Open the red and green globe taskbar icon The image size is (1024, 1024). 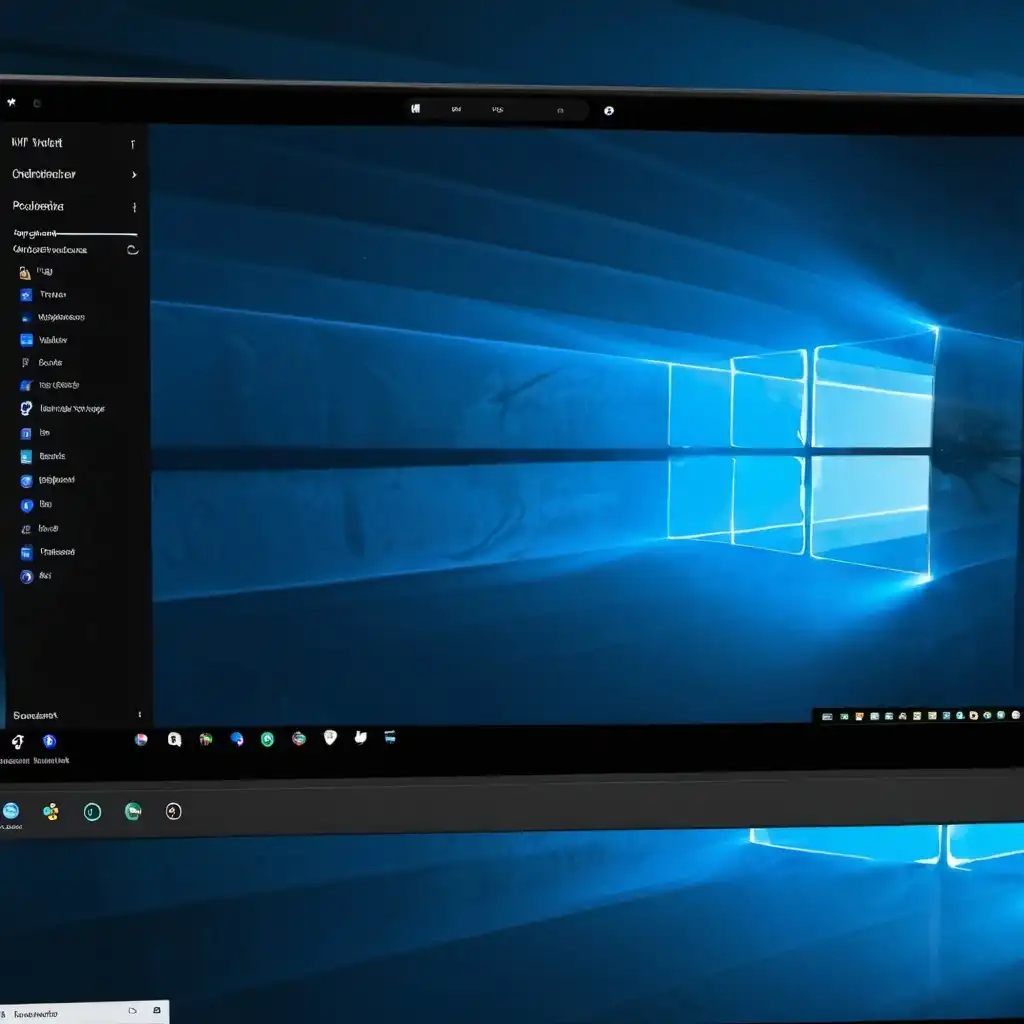299,739
